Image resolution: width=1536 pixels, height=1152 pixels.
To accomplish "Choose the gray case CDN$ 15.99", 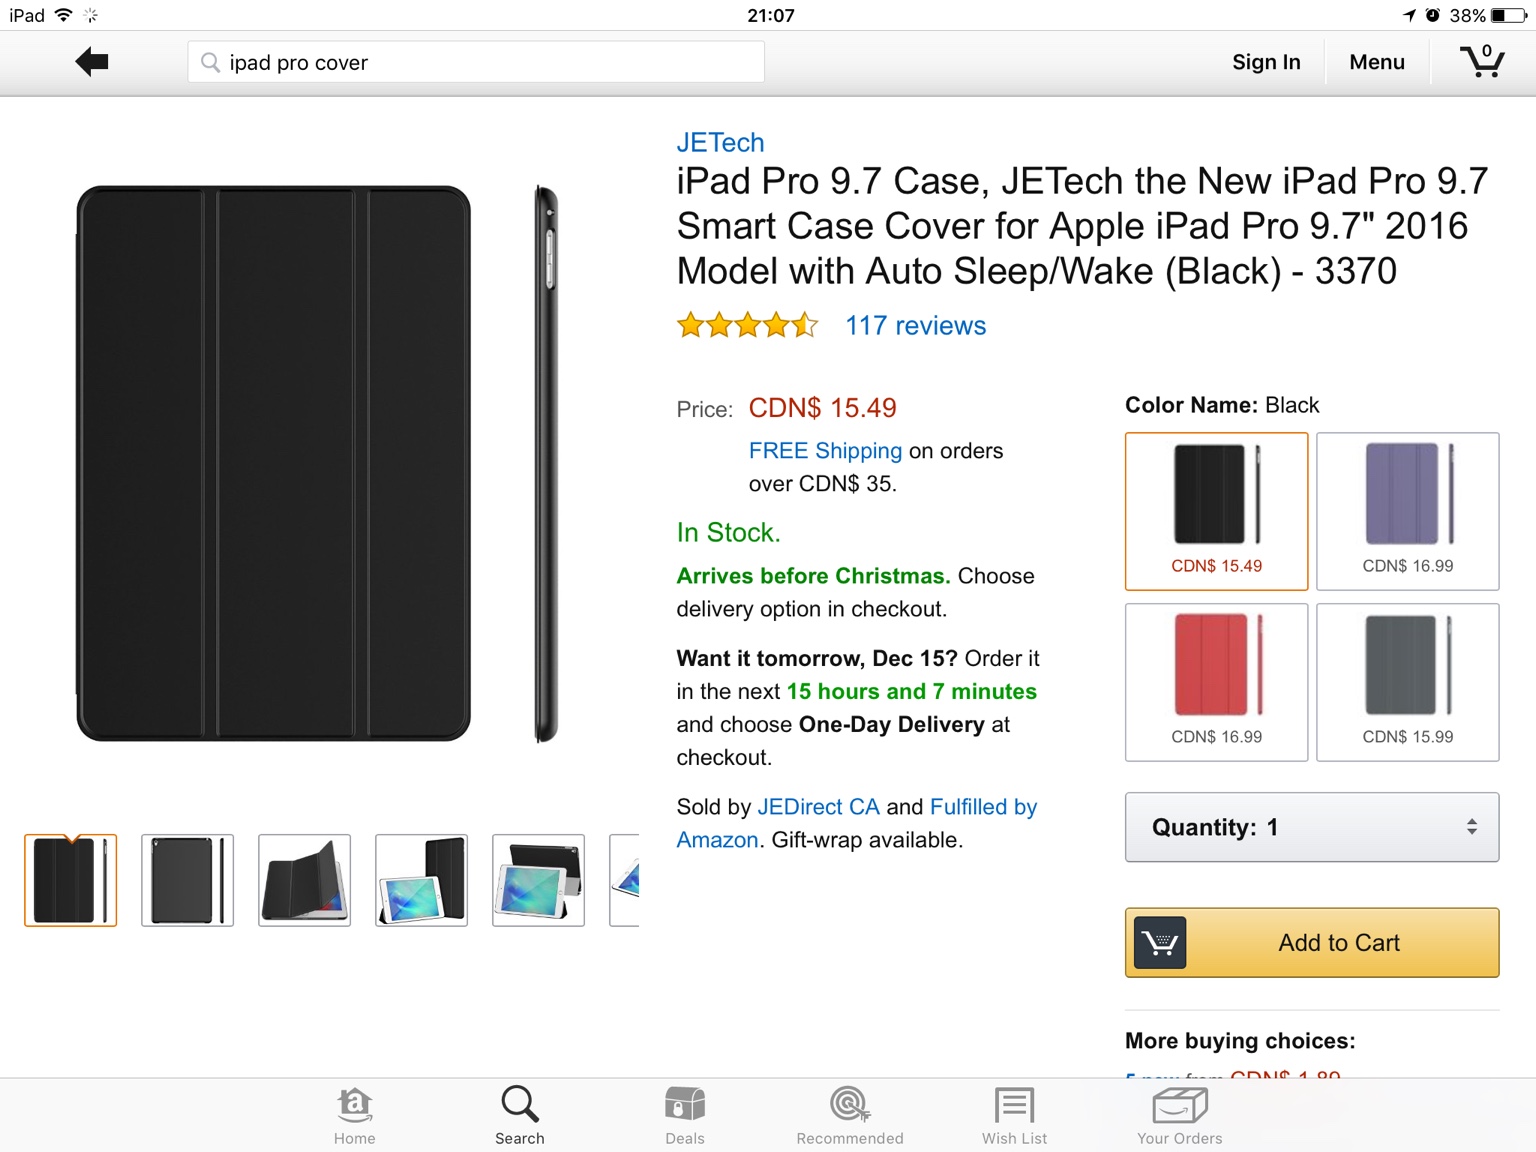I will click(x=1408, y=682).
